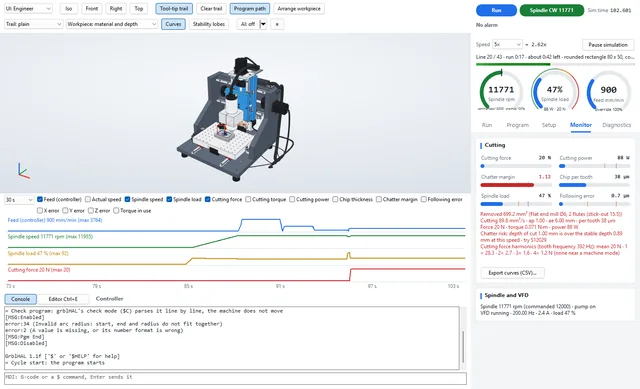Image resolution: width=640 pixels, height=389 pixels.
Task: Open the Trail: plain dropdown
Action: click(33, 24)
